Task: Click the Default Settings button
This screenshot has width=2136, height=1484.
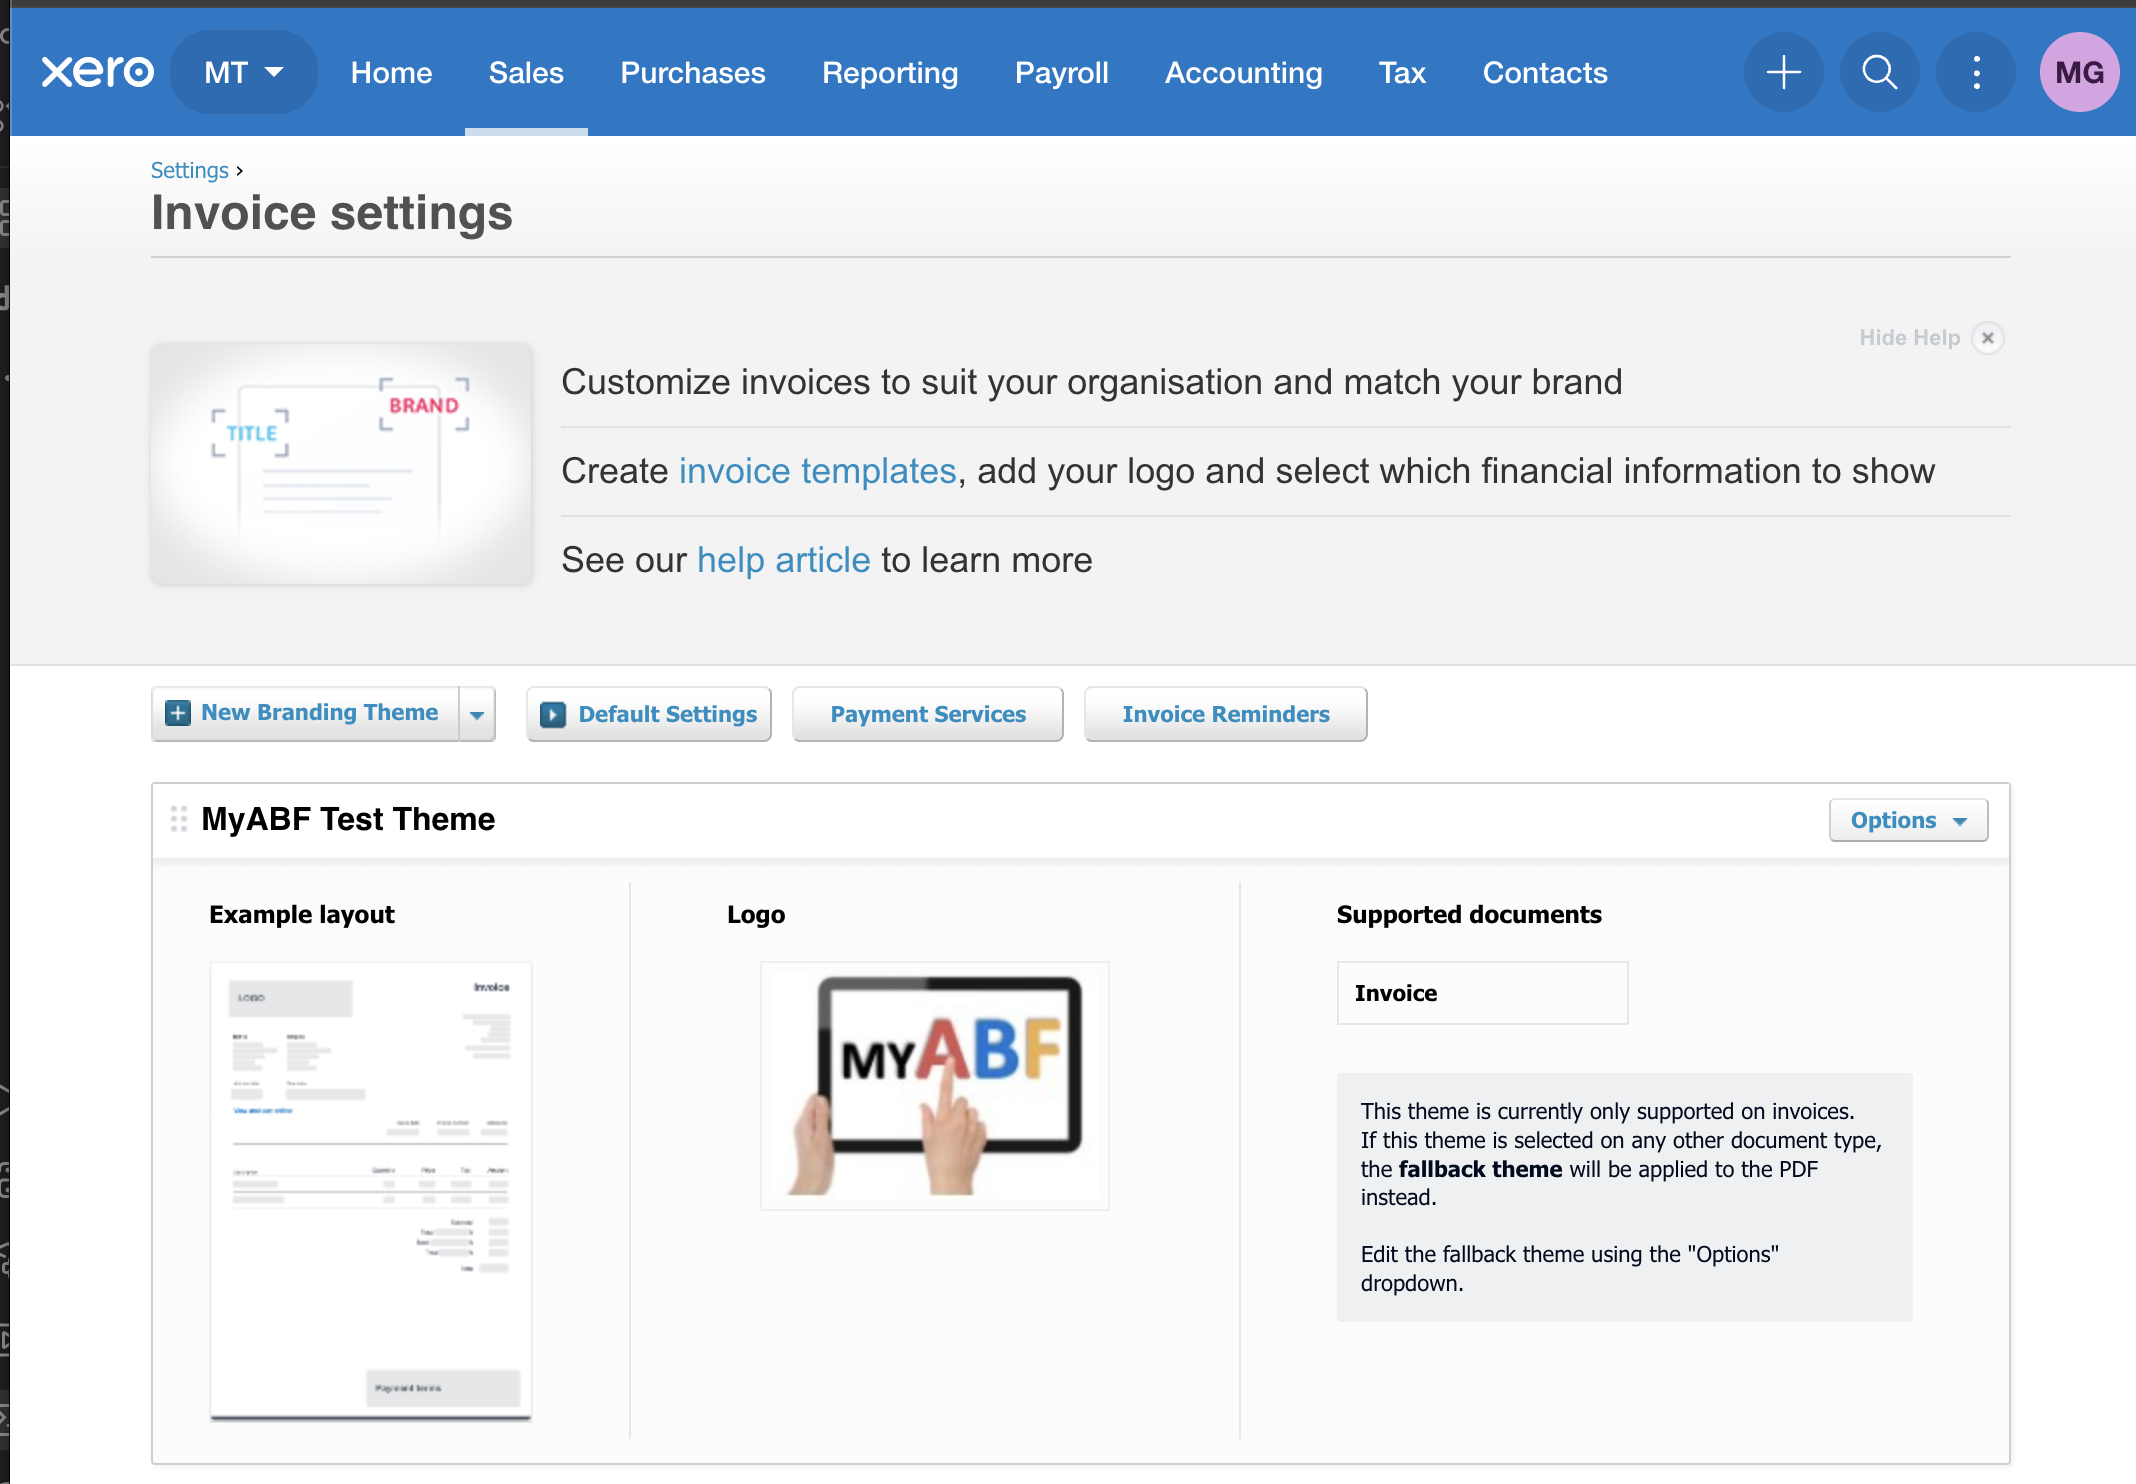Action: [x=649, y=714]
